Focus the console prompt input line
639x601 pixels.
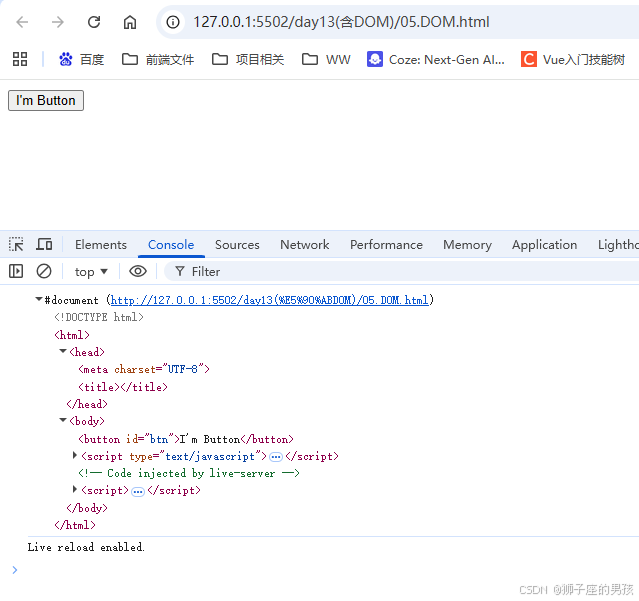[326, 570]
